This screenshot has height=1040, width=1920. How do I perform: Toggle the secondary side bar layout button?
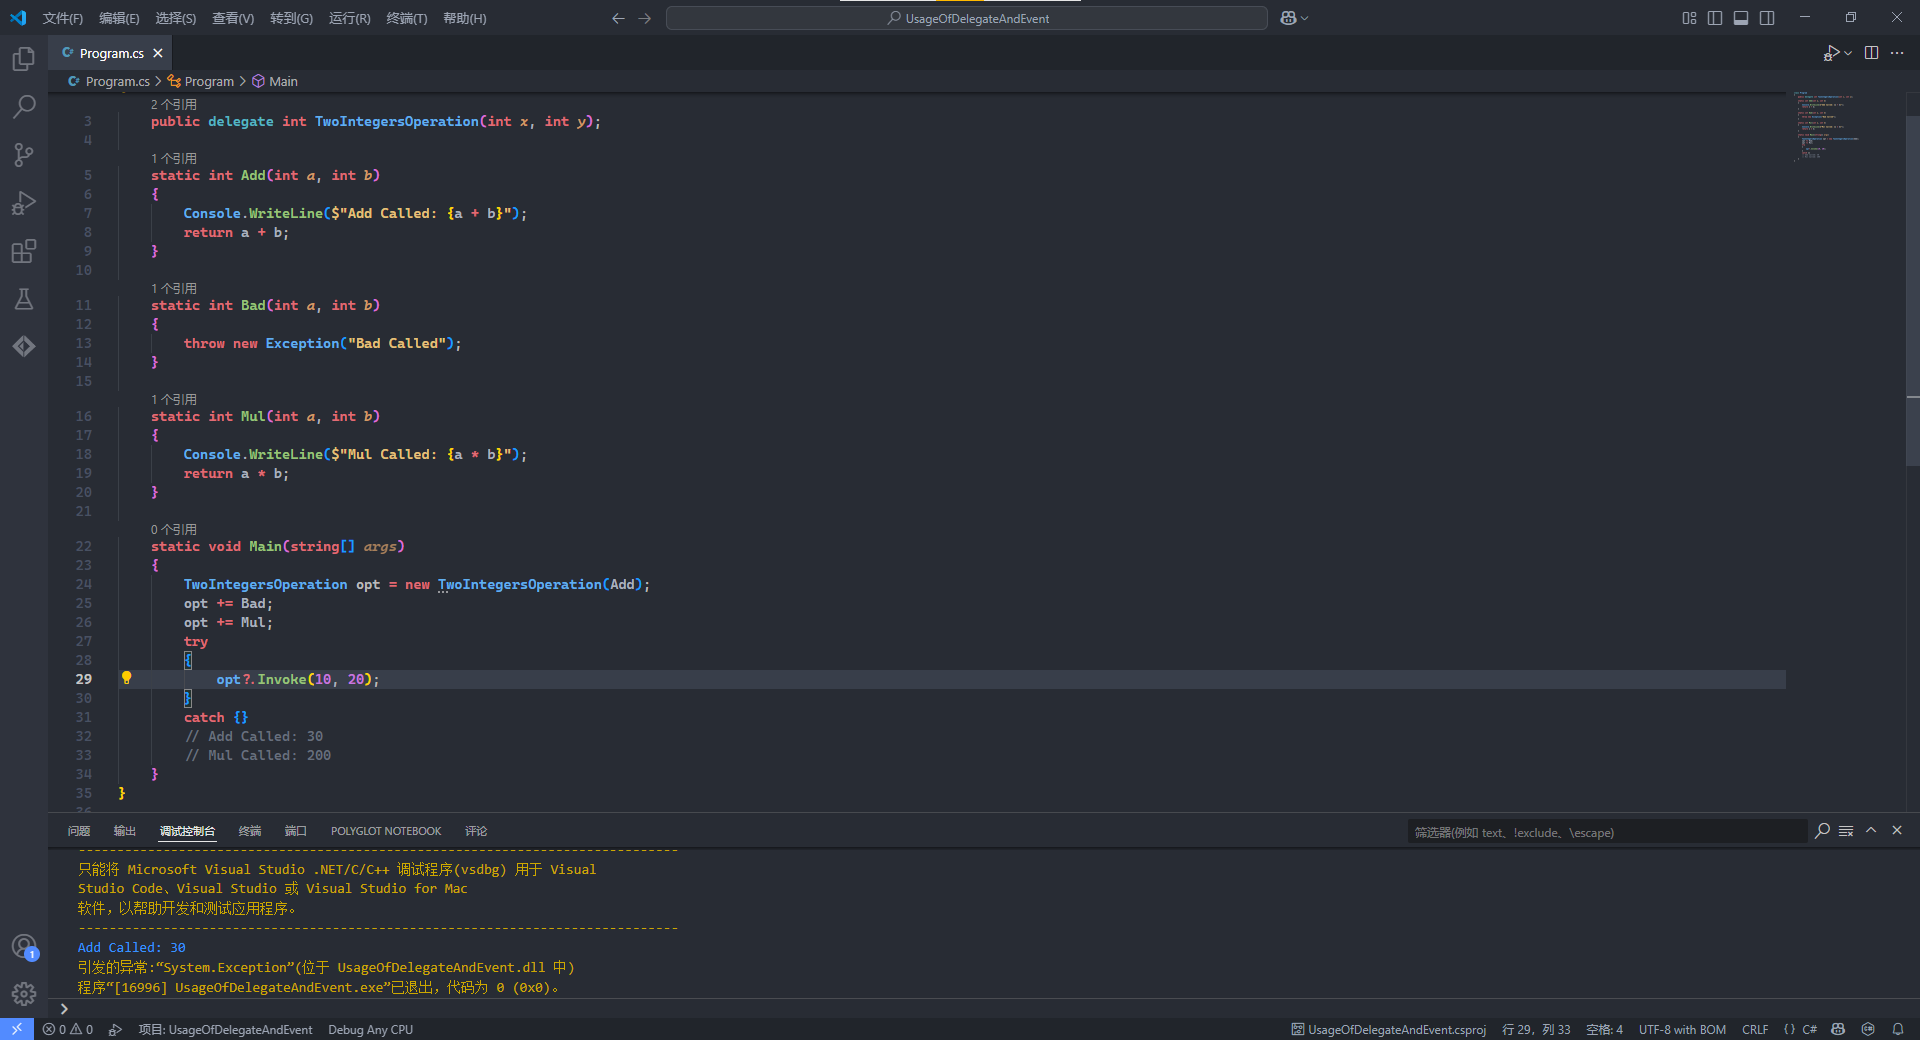[1767, 18]
